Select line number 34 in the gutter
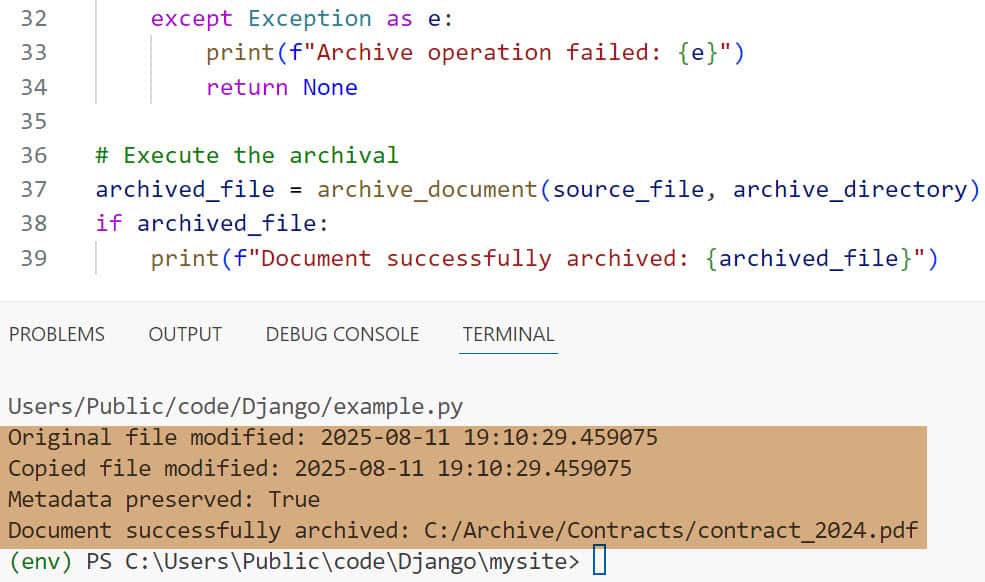This screenshot has width=985, height=582. click(x=34, y=87)
